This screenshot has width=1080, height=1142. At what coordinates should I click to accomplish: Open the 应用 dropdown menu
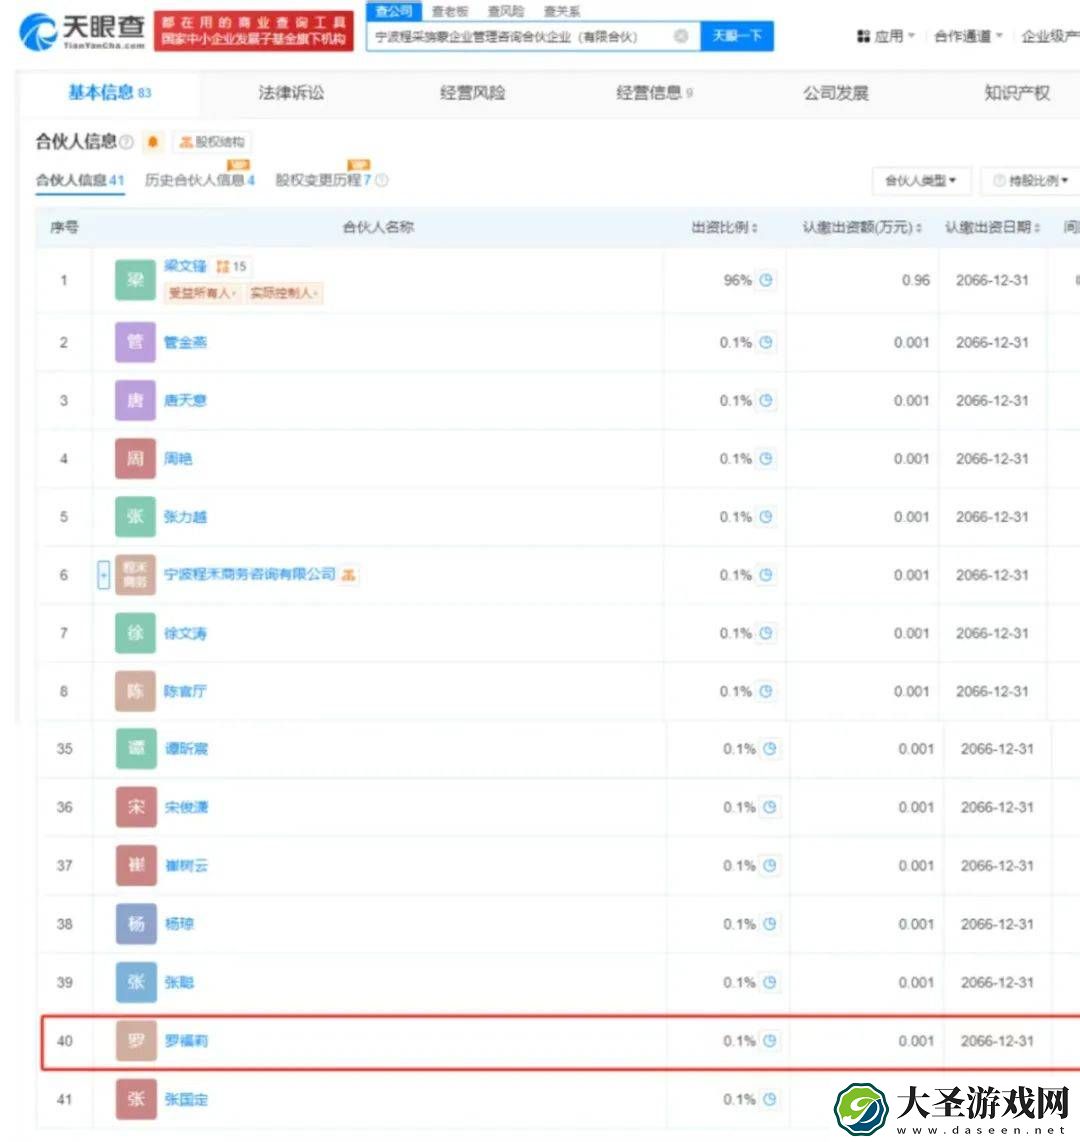pos(886,36)
